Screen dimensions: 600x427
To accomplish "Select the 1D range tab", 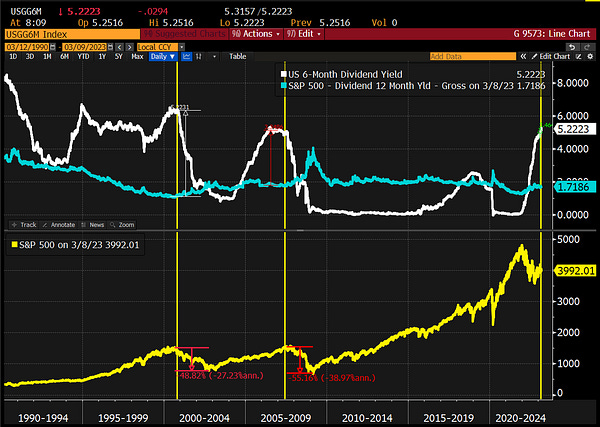I will pyautogui.click(x=13, y=57).
